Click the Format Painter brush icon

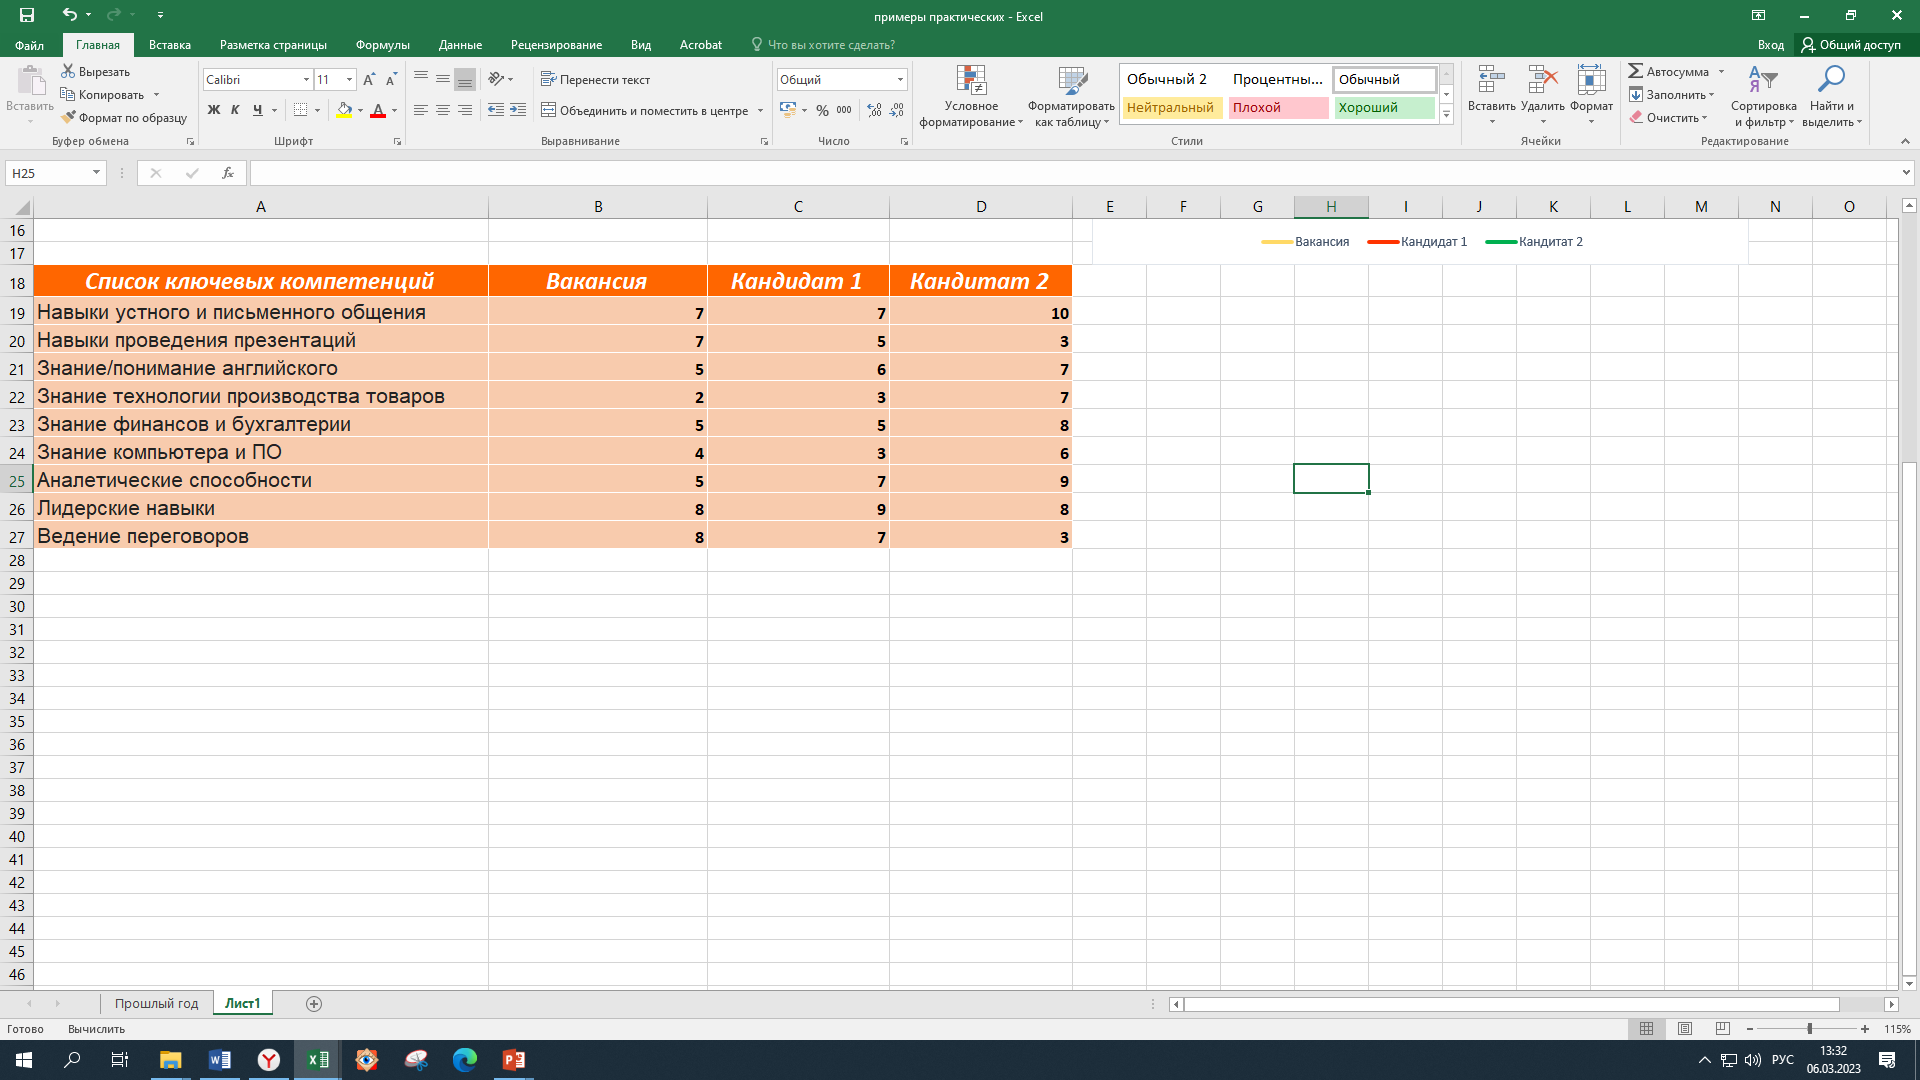pyautogui.click(x=68, y=118)
